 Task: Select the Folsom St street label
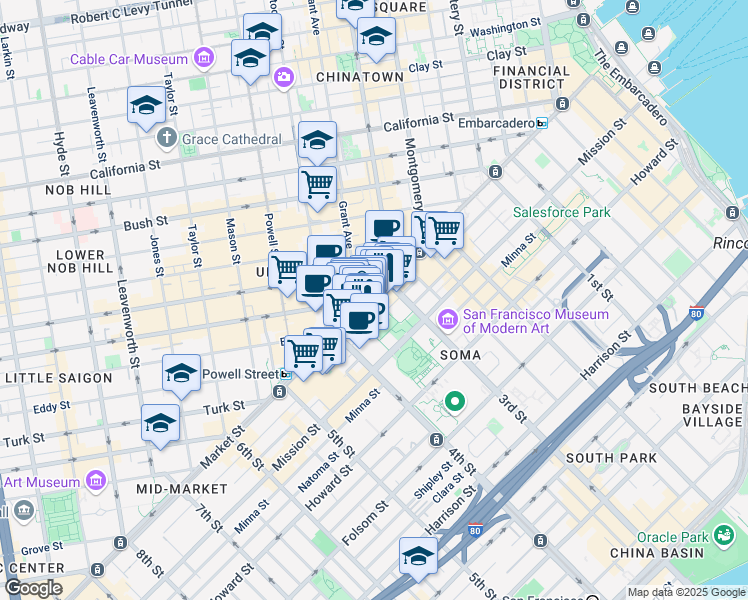coord(365,523)
